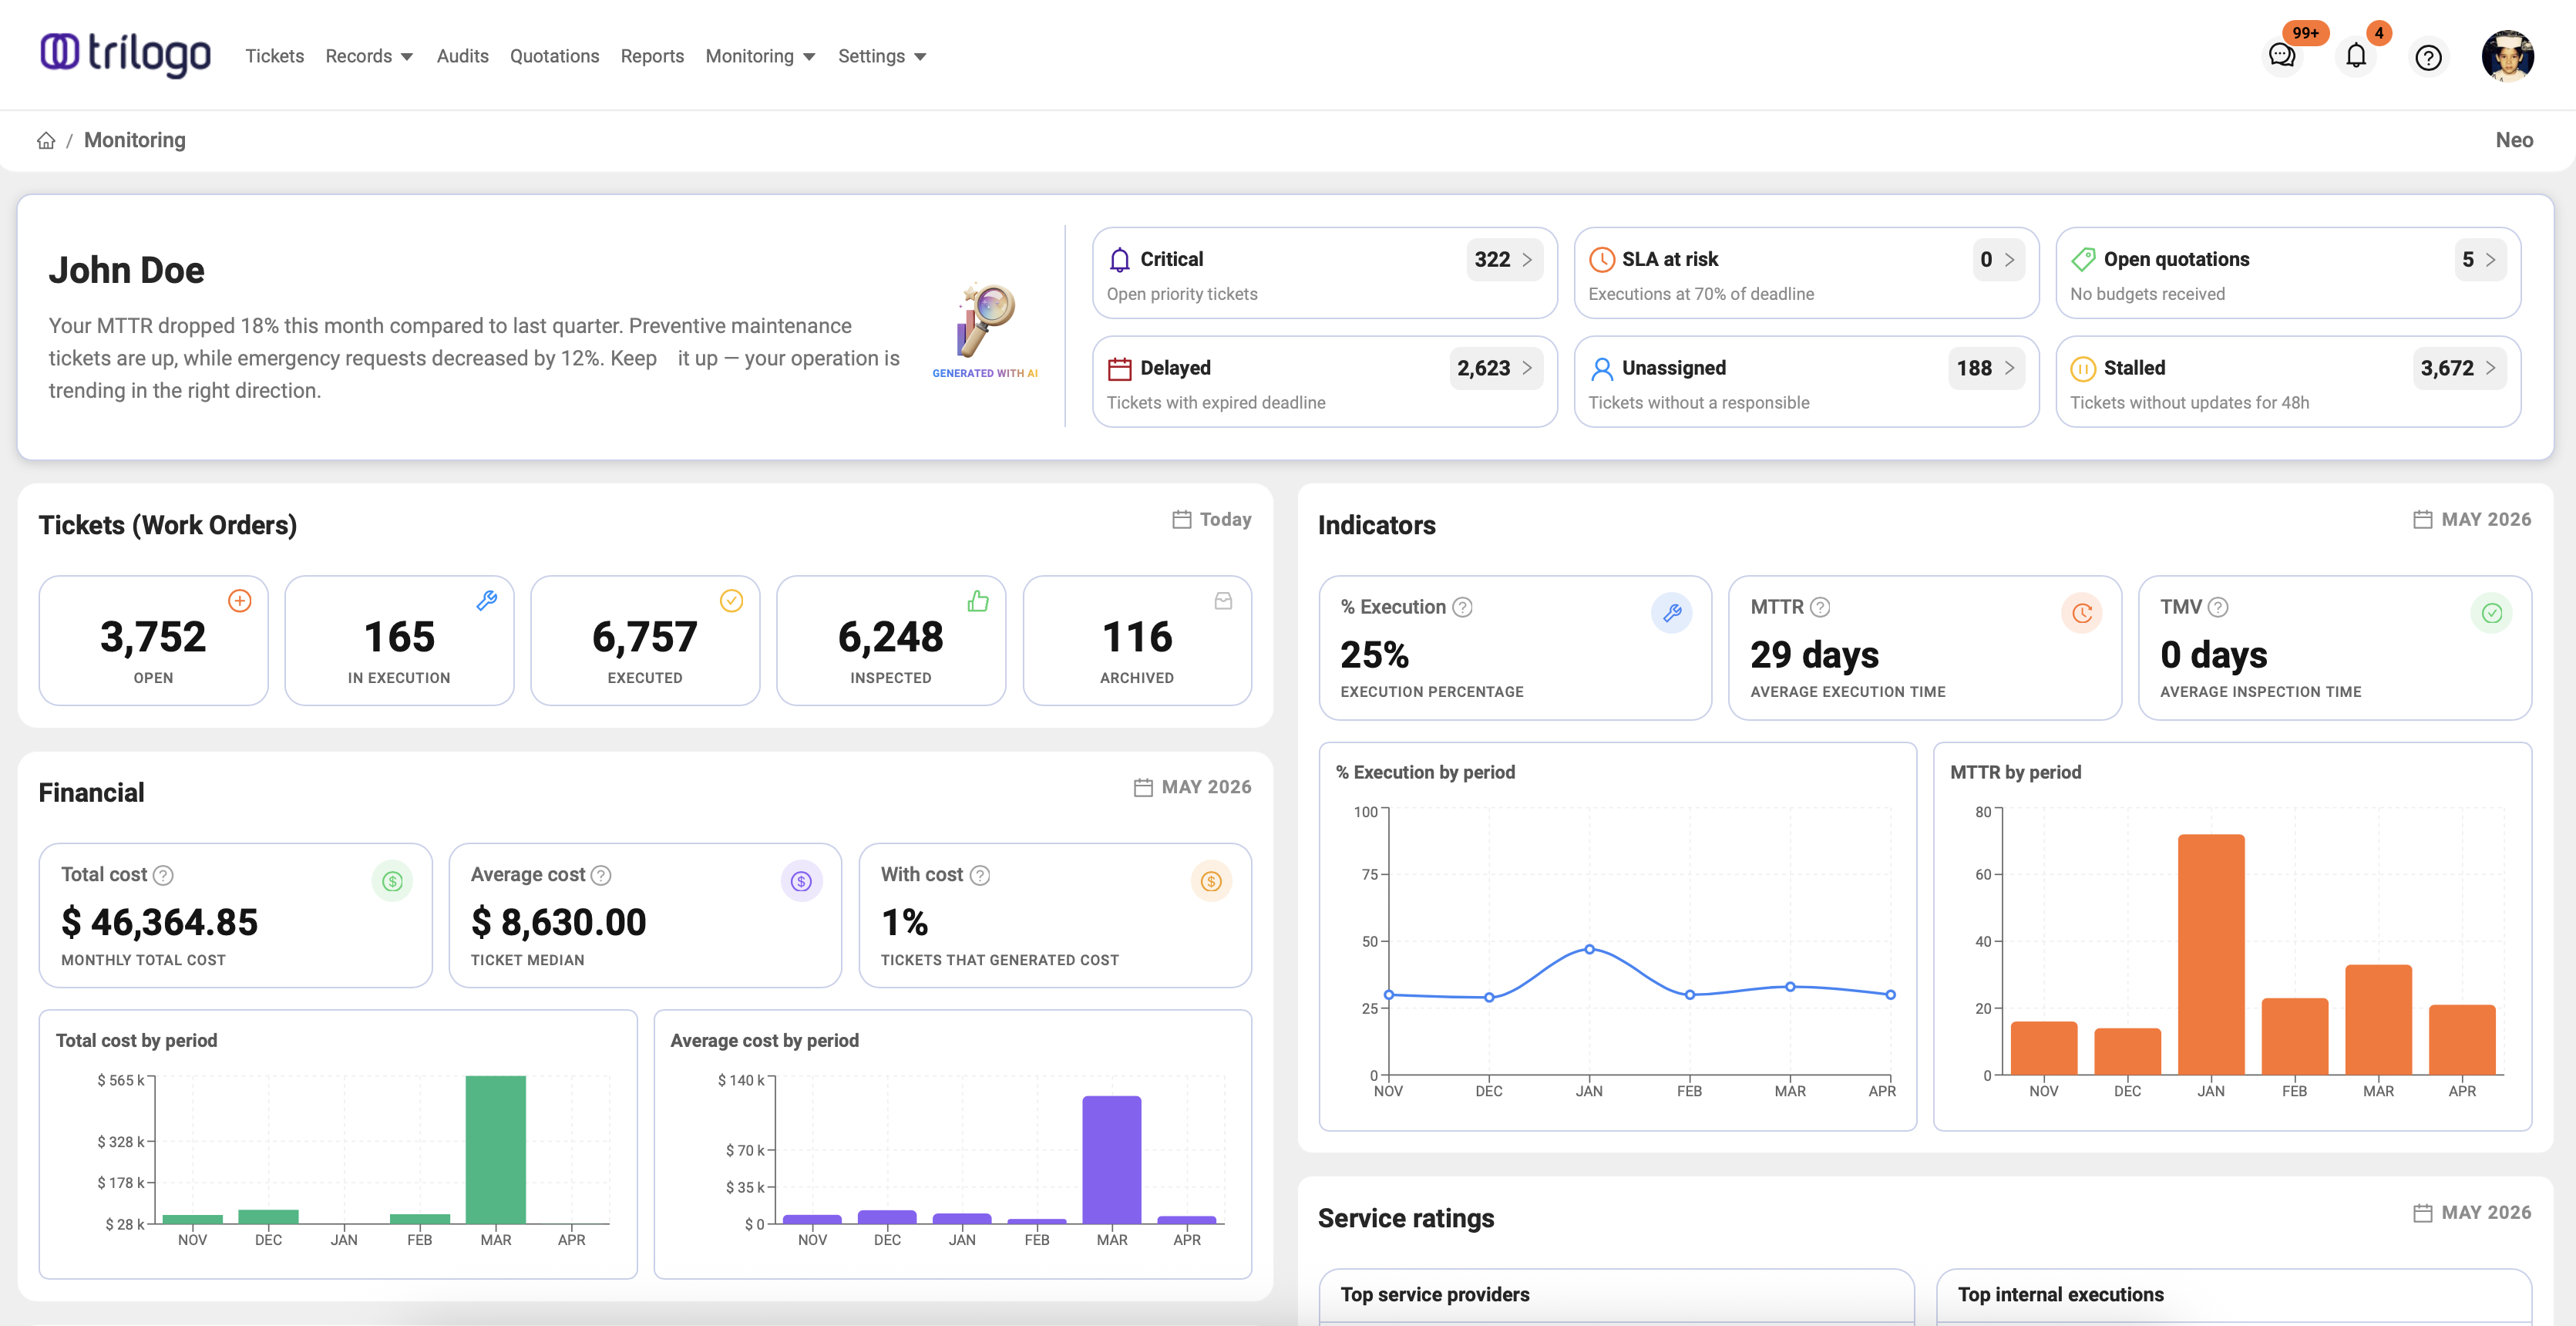Go to the Audits menu
This screenshot has height=1326, width=2576.
click(462, 56)
